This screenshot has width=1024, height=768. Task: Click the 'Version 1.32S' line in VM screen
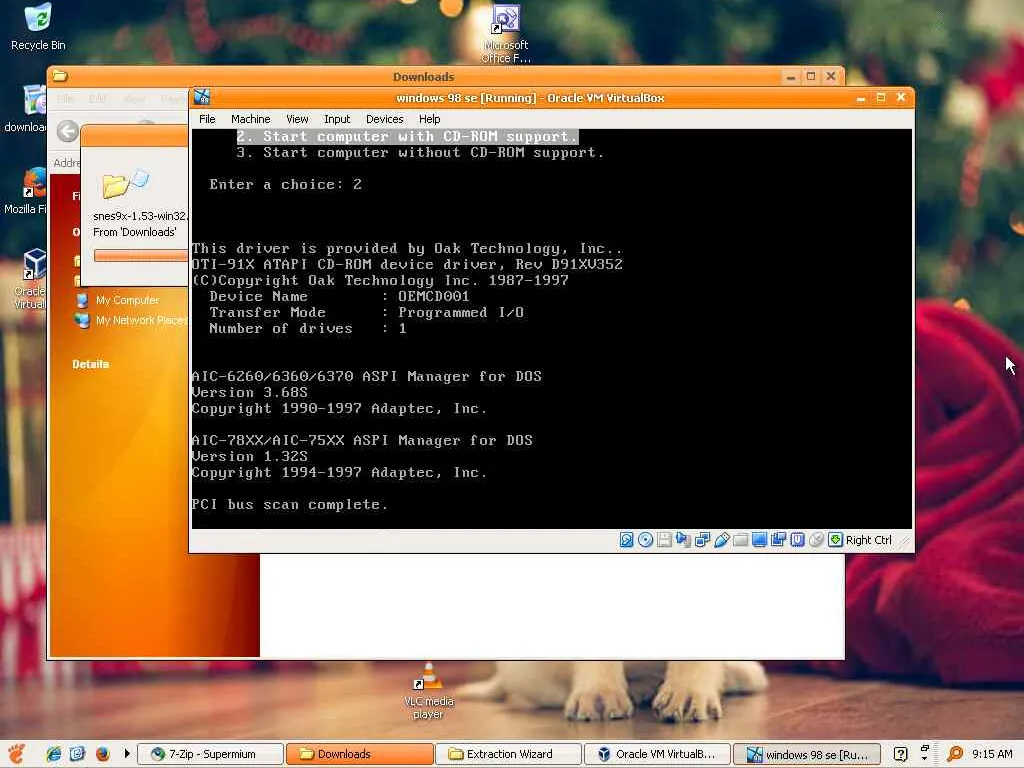(249, 456)
